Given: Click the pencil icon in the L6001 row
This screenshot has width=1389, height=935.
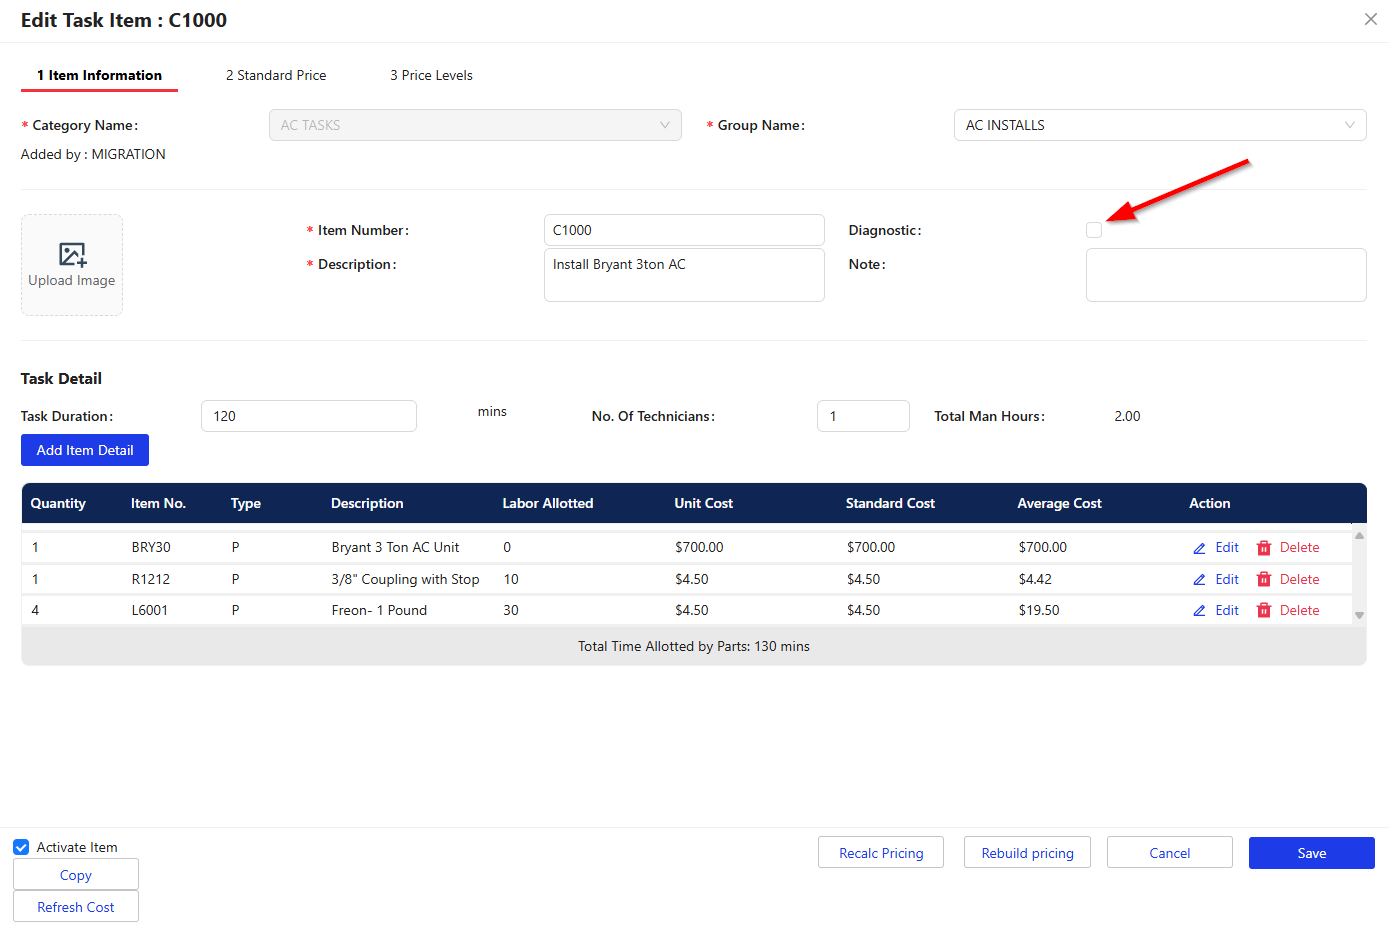Looking at the screenshot, I should [1199, 611].
